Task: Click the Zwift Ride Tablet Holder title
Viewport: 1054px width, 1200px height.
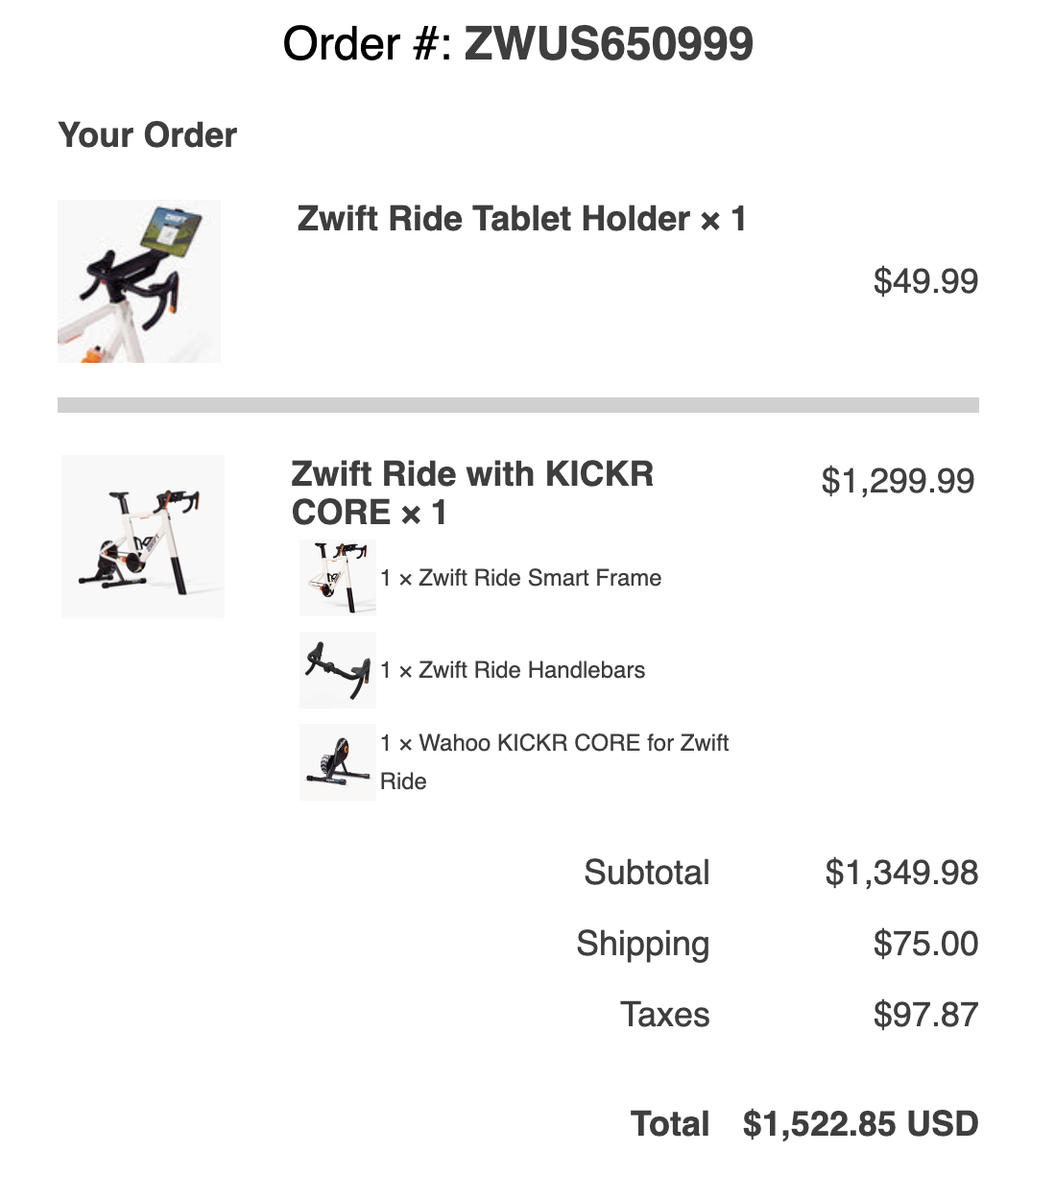Action: pyautogui.click(x=521, y=219)
